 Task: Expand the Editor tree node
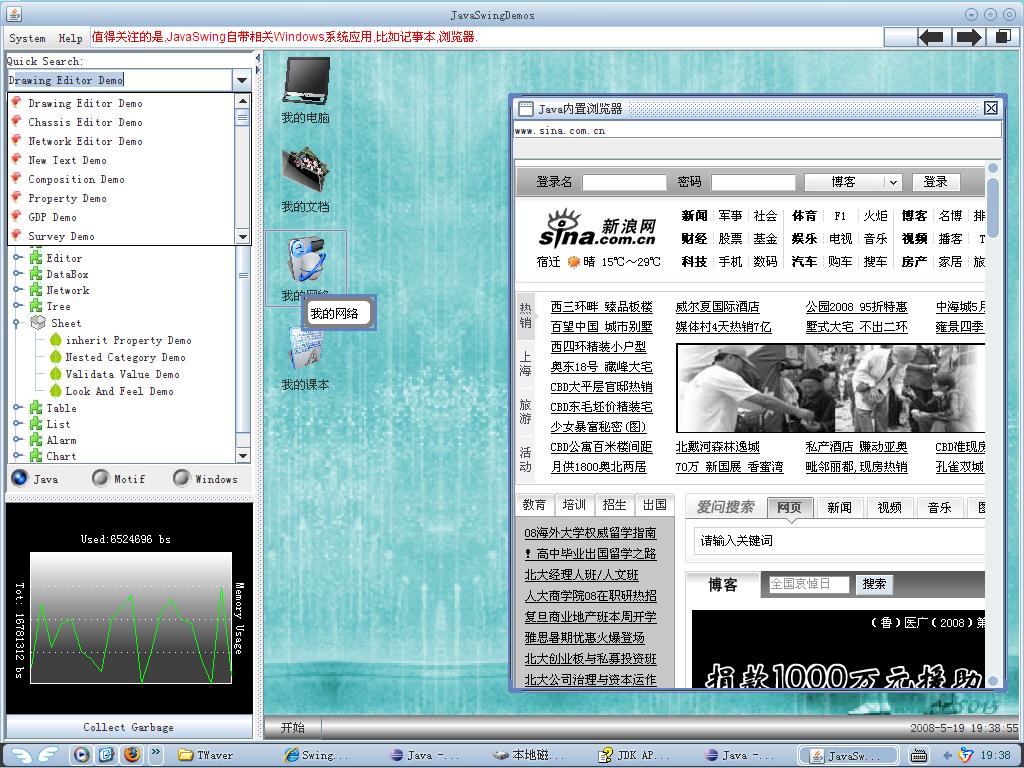17,257
